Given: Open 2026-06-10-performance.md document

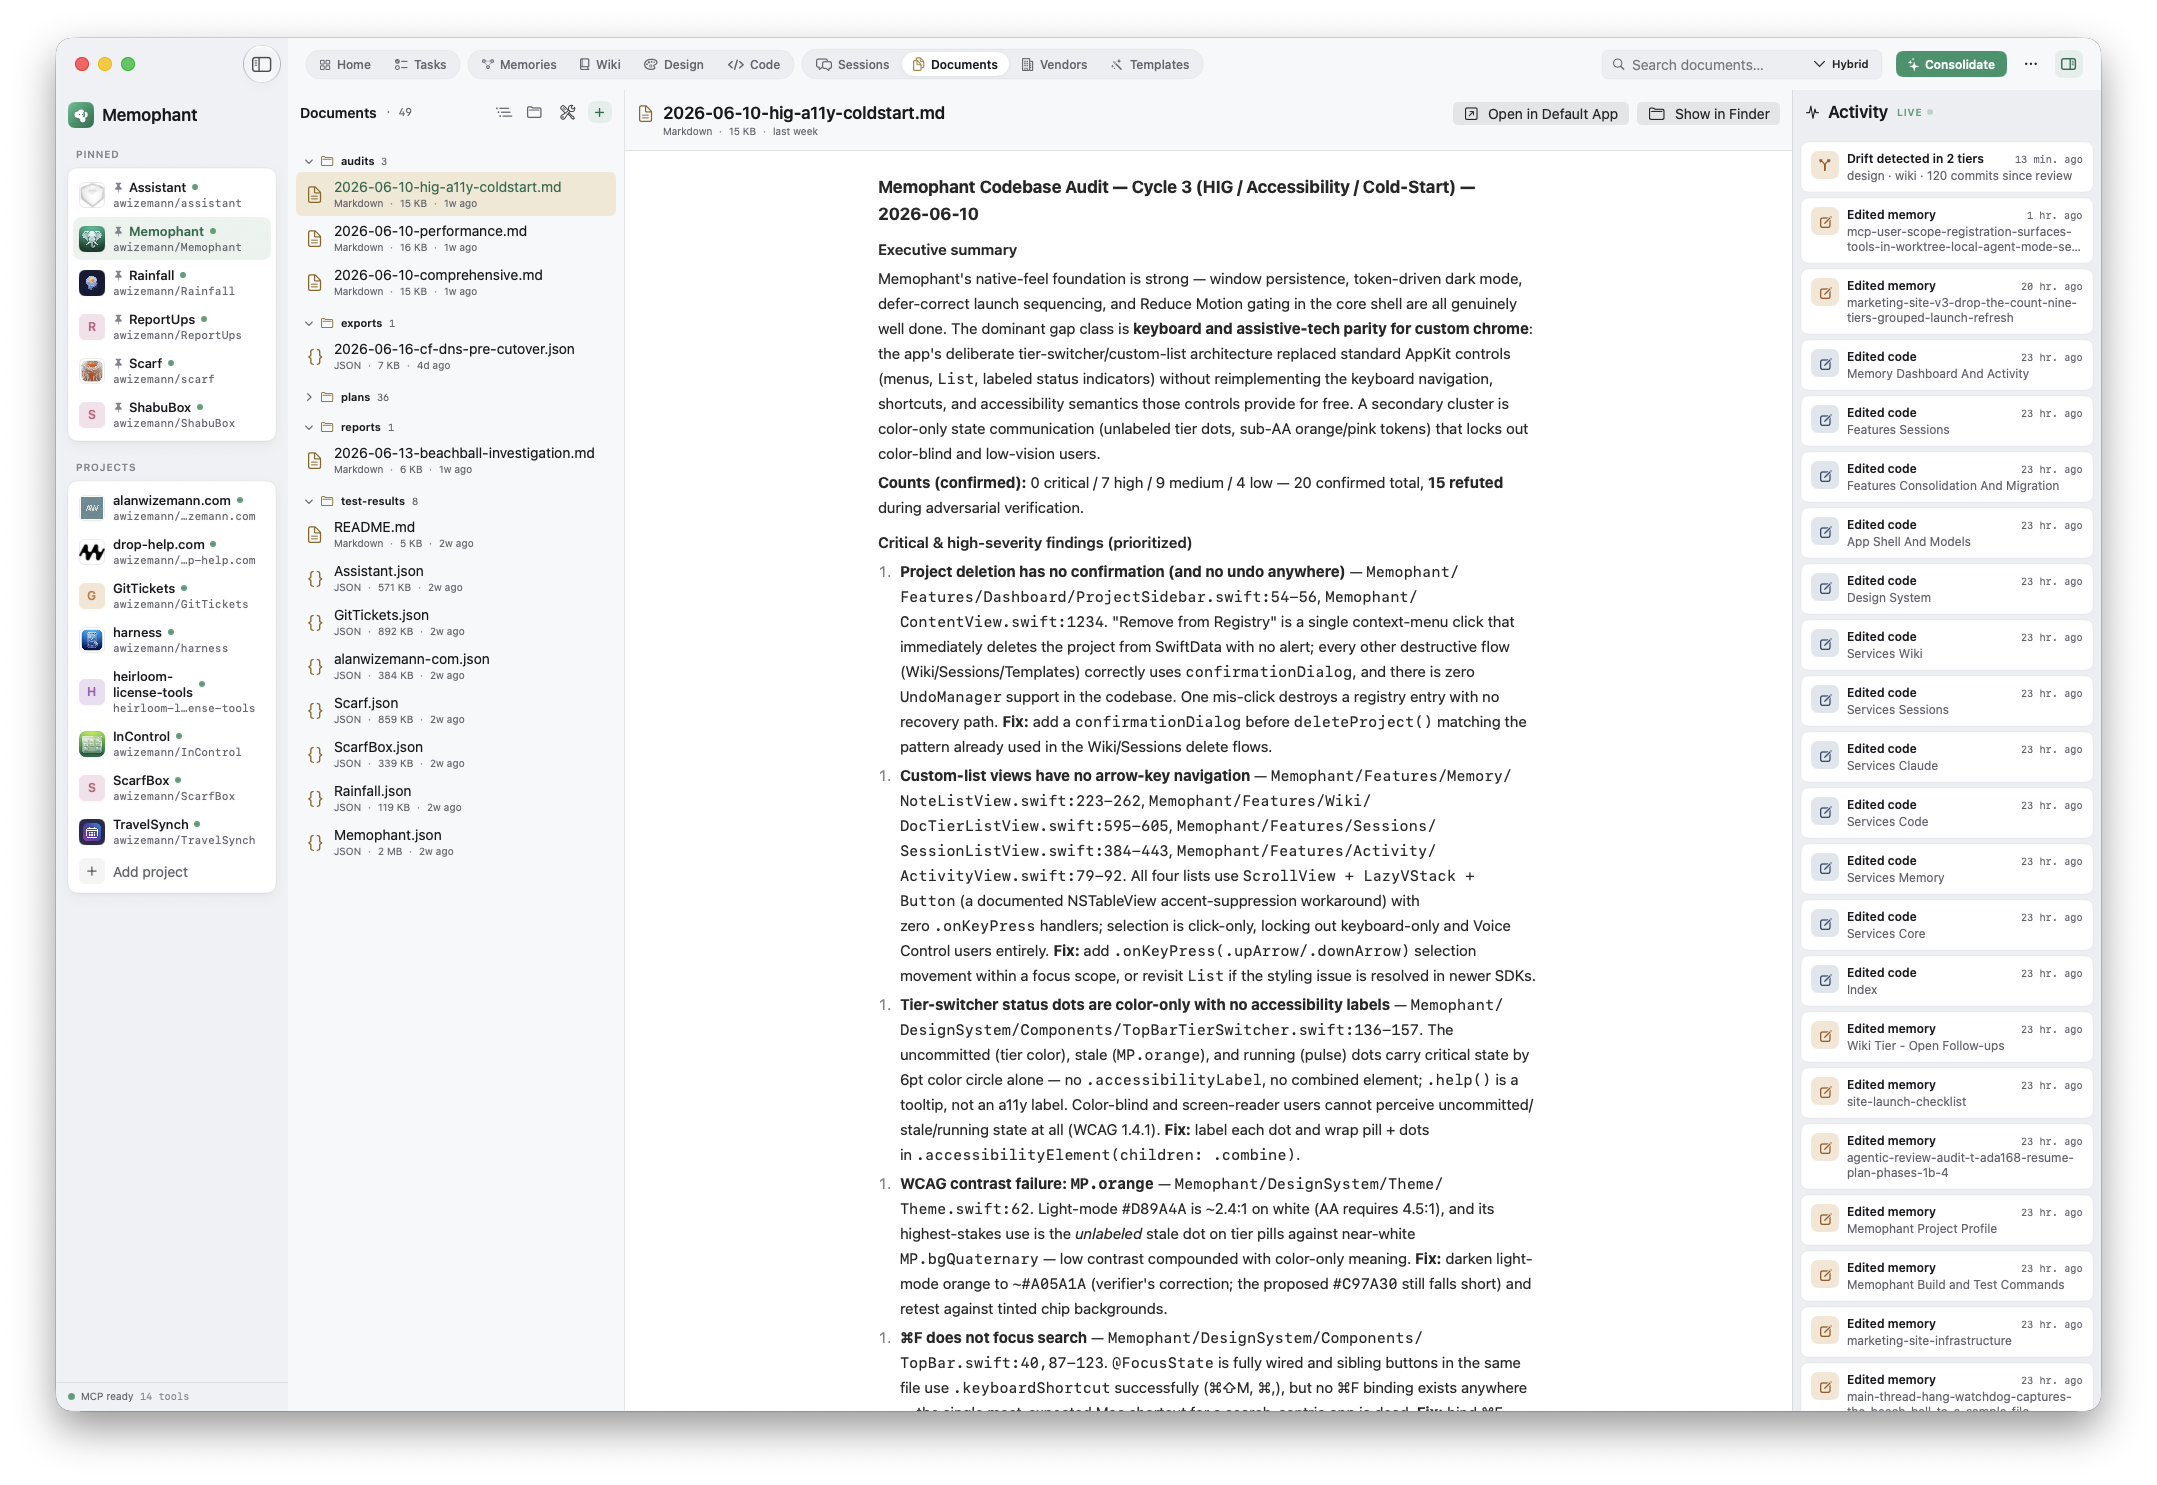Looking at the screenshot, I should click(456, 238).
